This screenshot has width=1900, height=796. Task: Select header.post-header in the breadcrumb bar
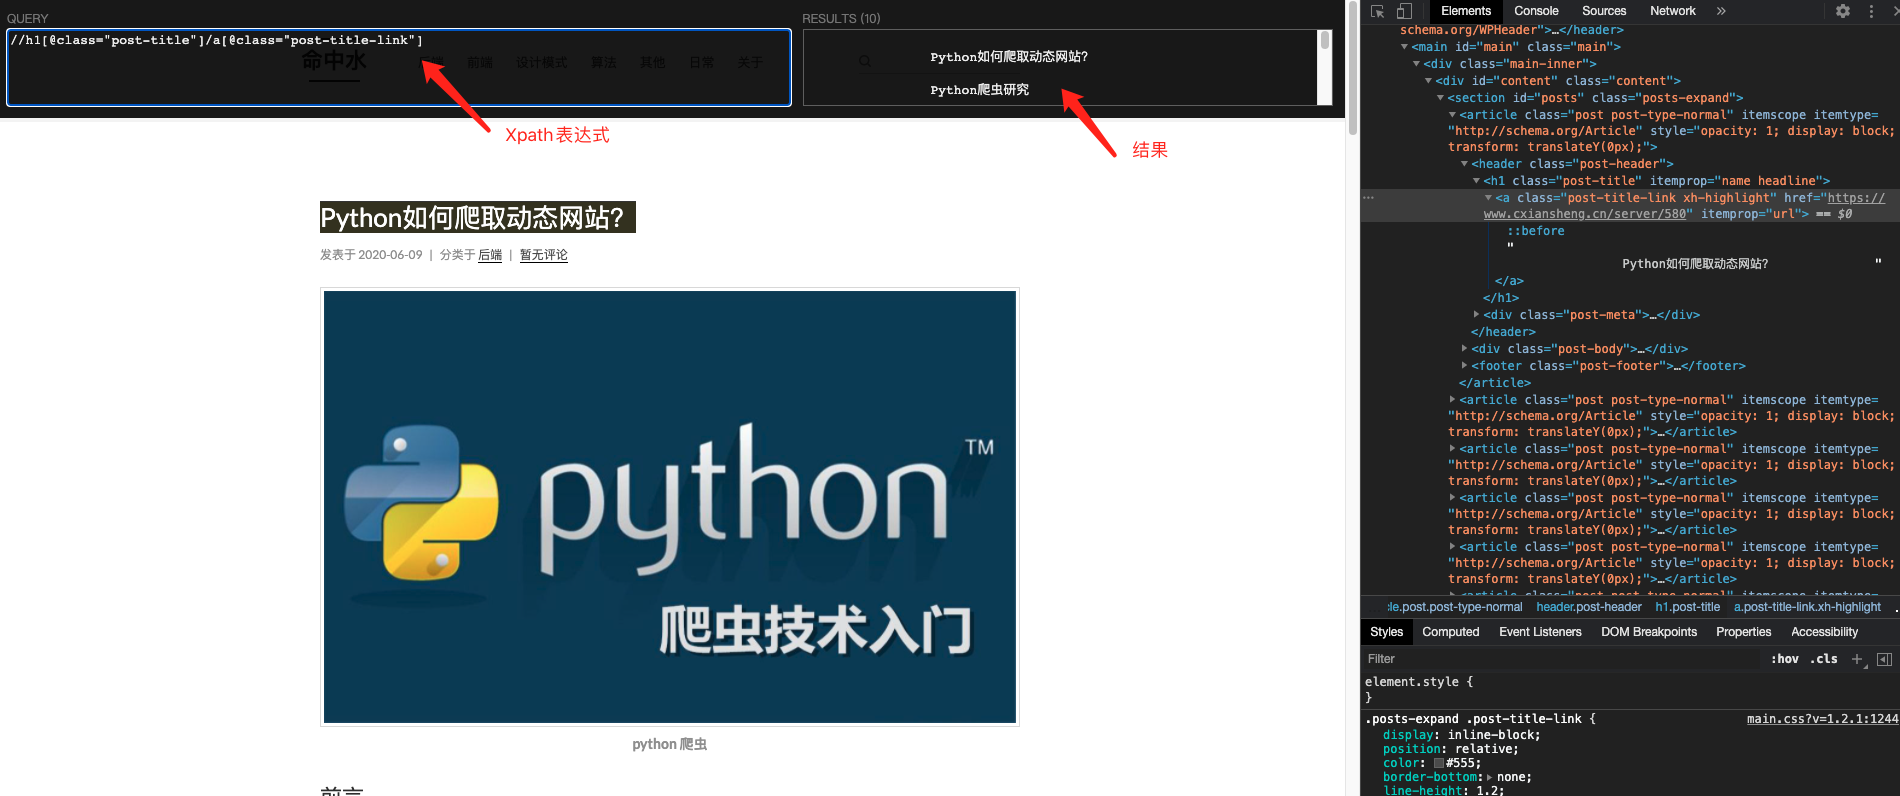pos(1589,607)
